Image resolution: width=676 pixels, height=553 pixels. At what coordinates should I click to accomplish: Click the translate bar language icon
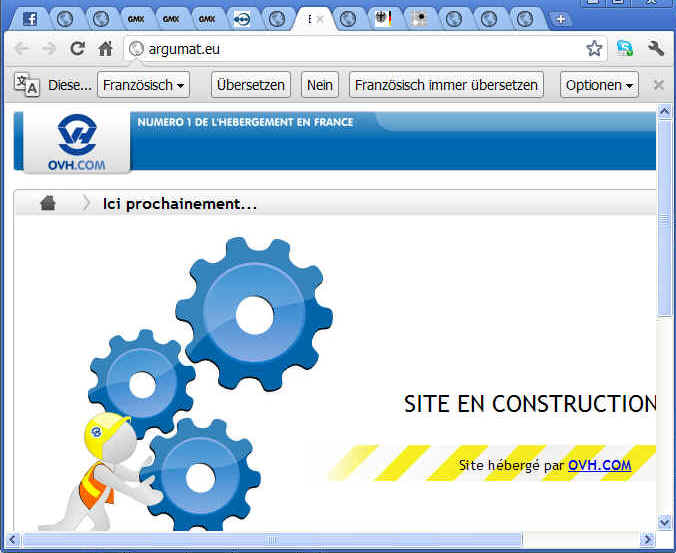[x=27, y=84]
